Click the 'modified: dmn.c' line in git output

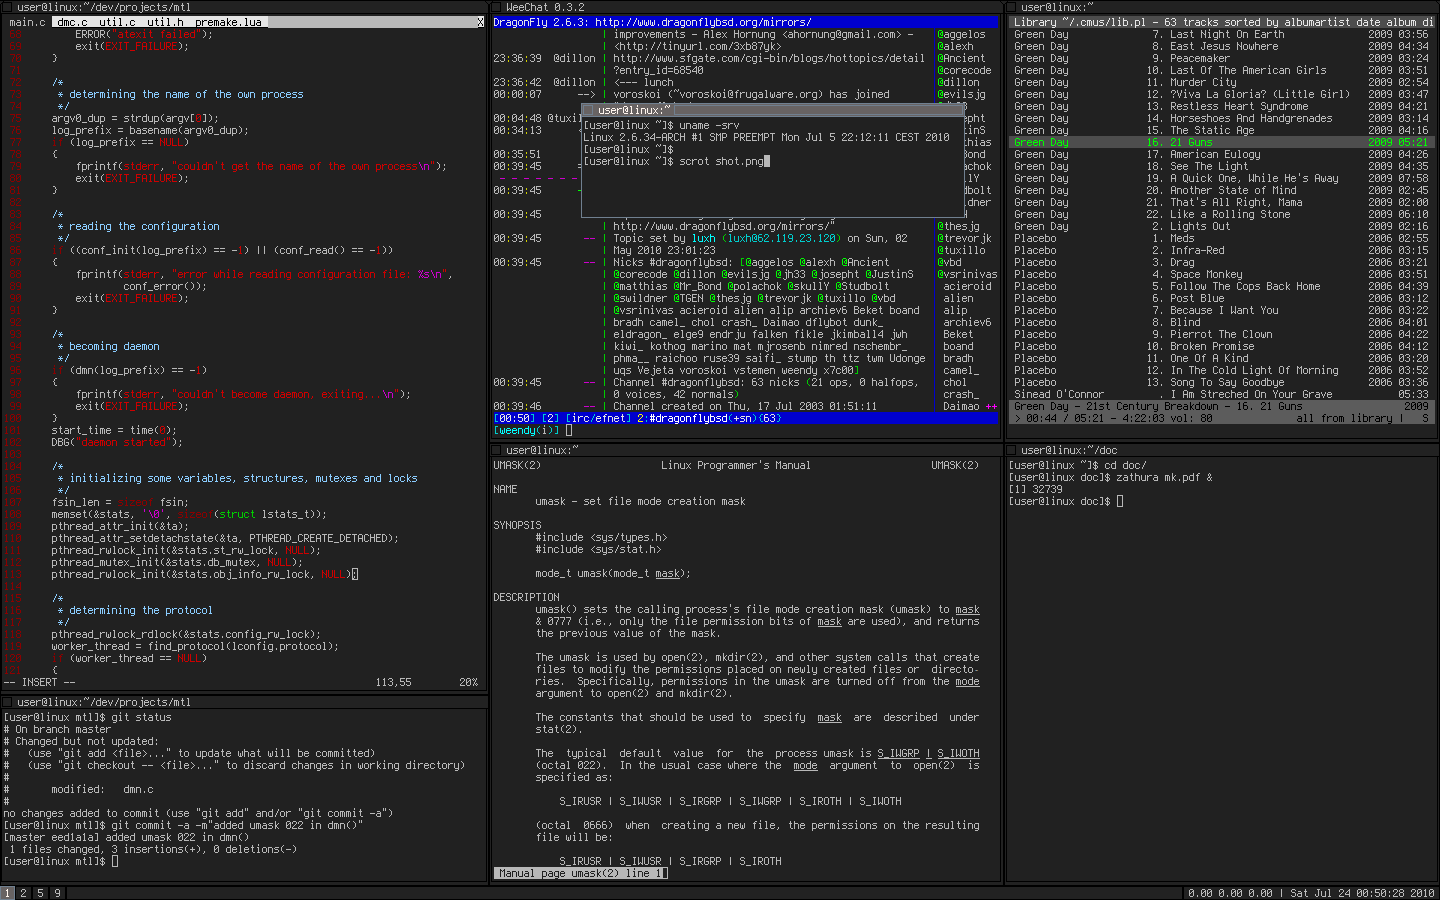(102, 789)
